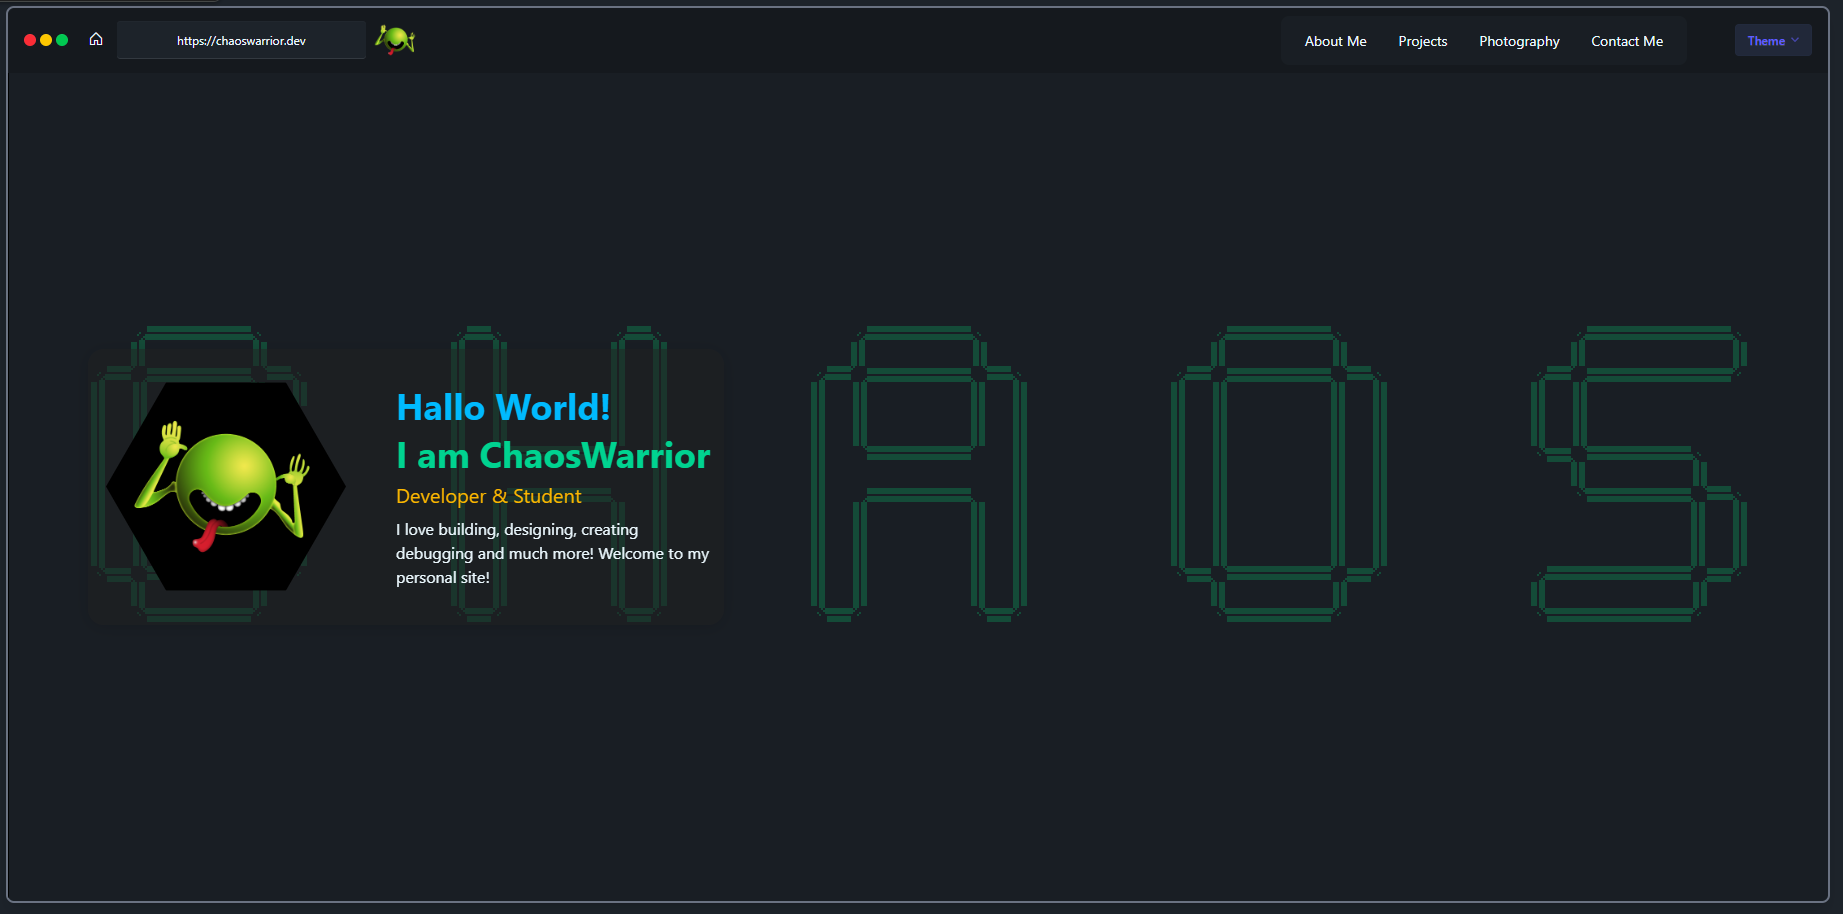Click the small chevron arrow next to Theme
The width and height of the screenshot is (1843, 914).
(x=1795, y=41)
